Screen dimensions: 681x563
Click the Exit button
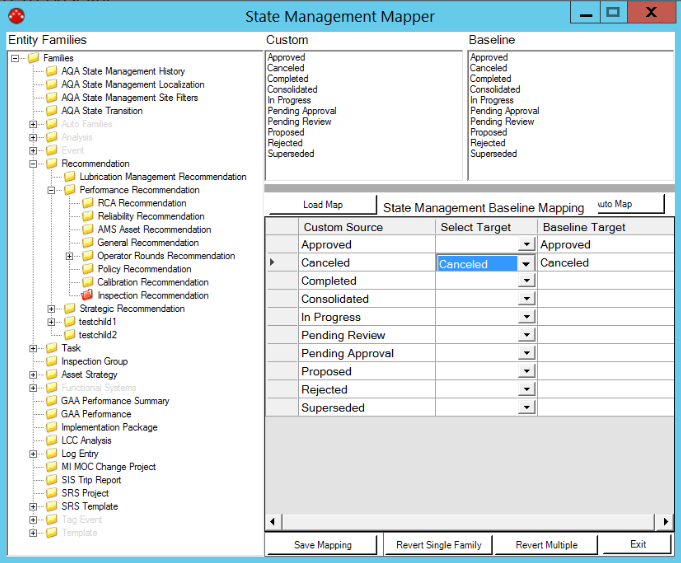[638, 544]
